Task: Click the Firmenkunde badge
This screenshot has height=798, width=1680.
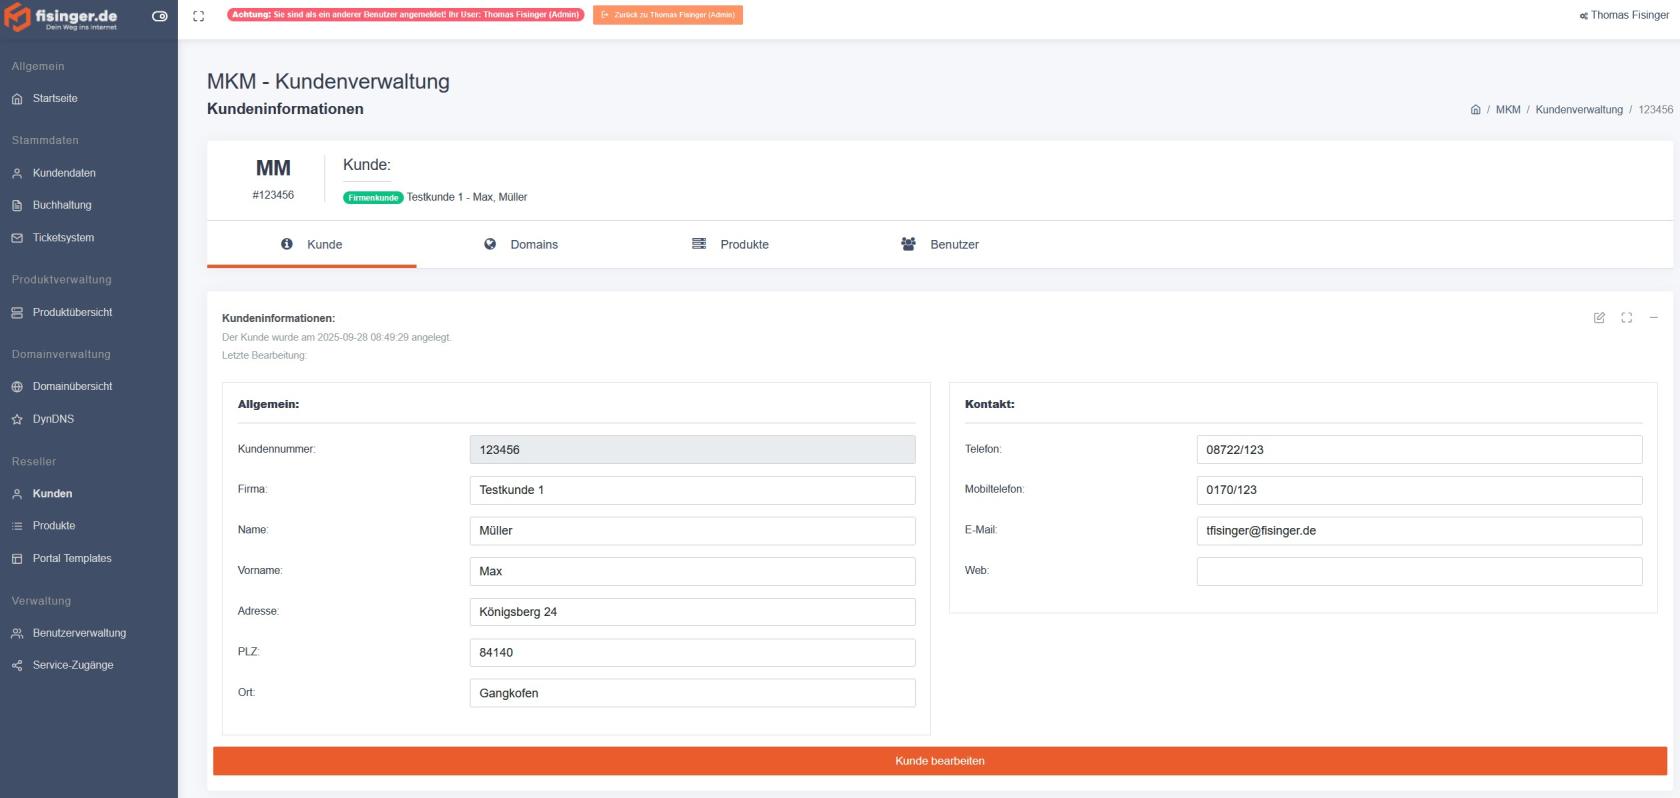Action: pos(373,198)
